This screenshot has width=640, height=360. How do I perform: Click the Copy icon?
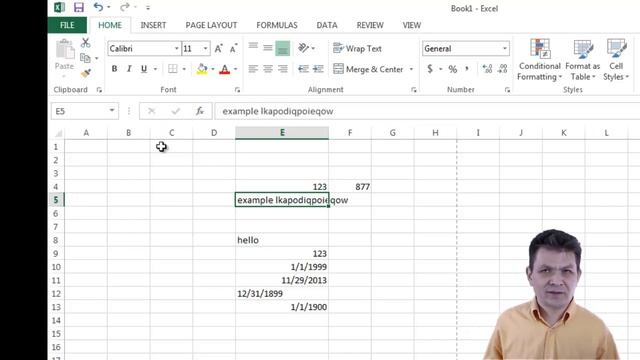coord(85,58)
